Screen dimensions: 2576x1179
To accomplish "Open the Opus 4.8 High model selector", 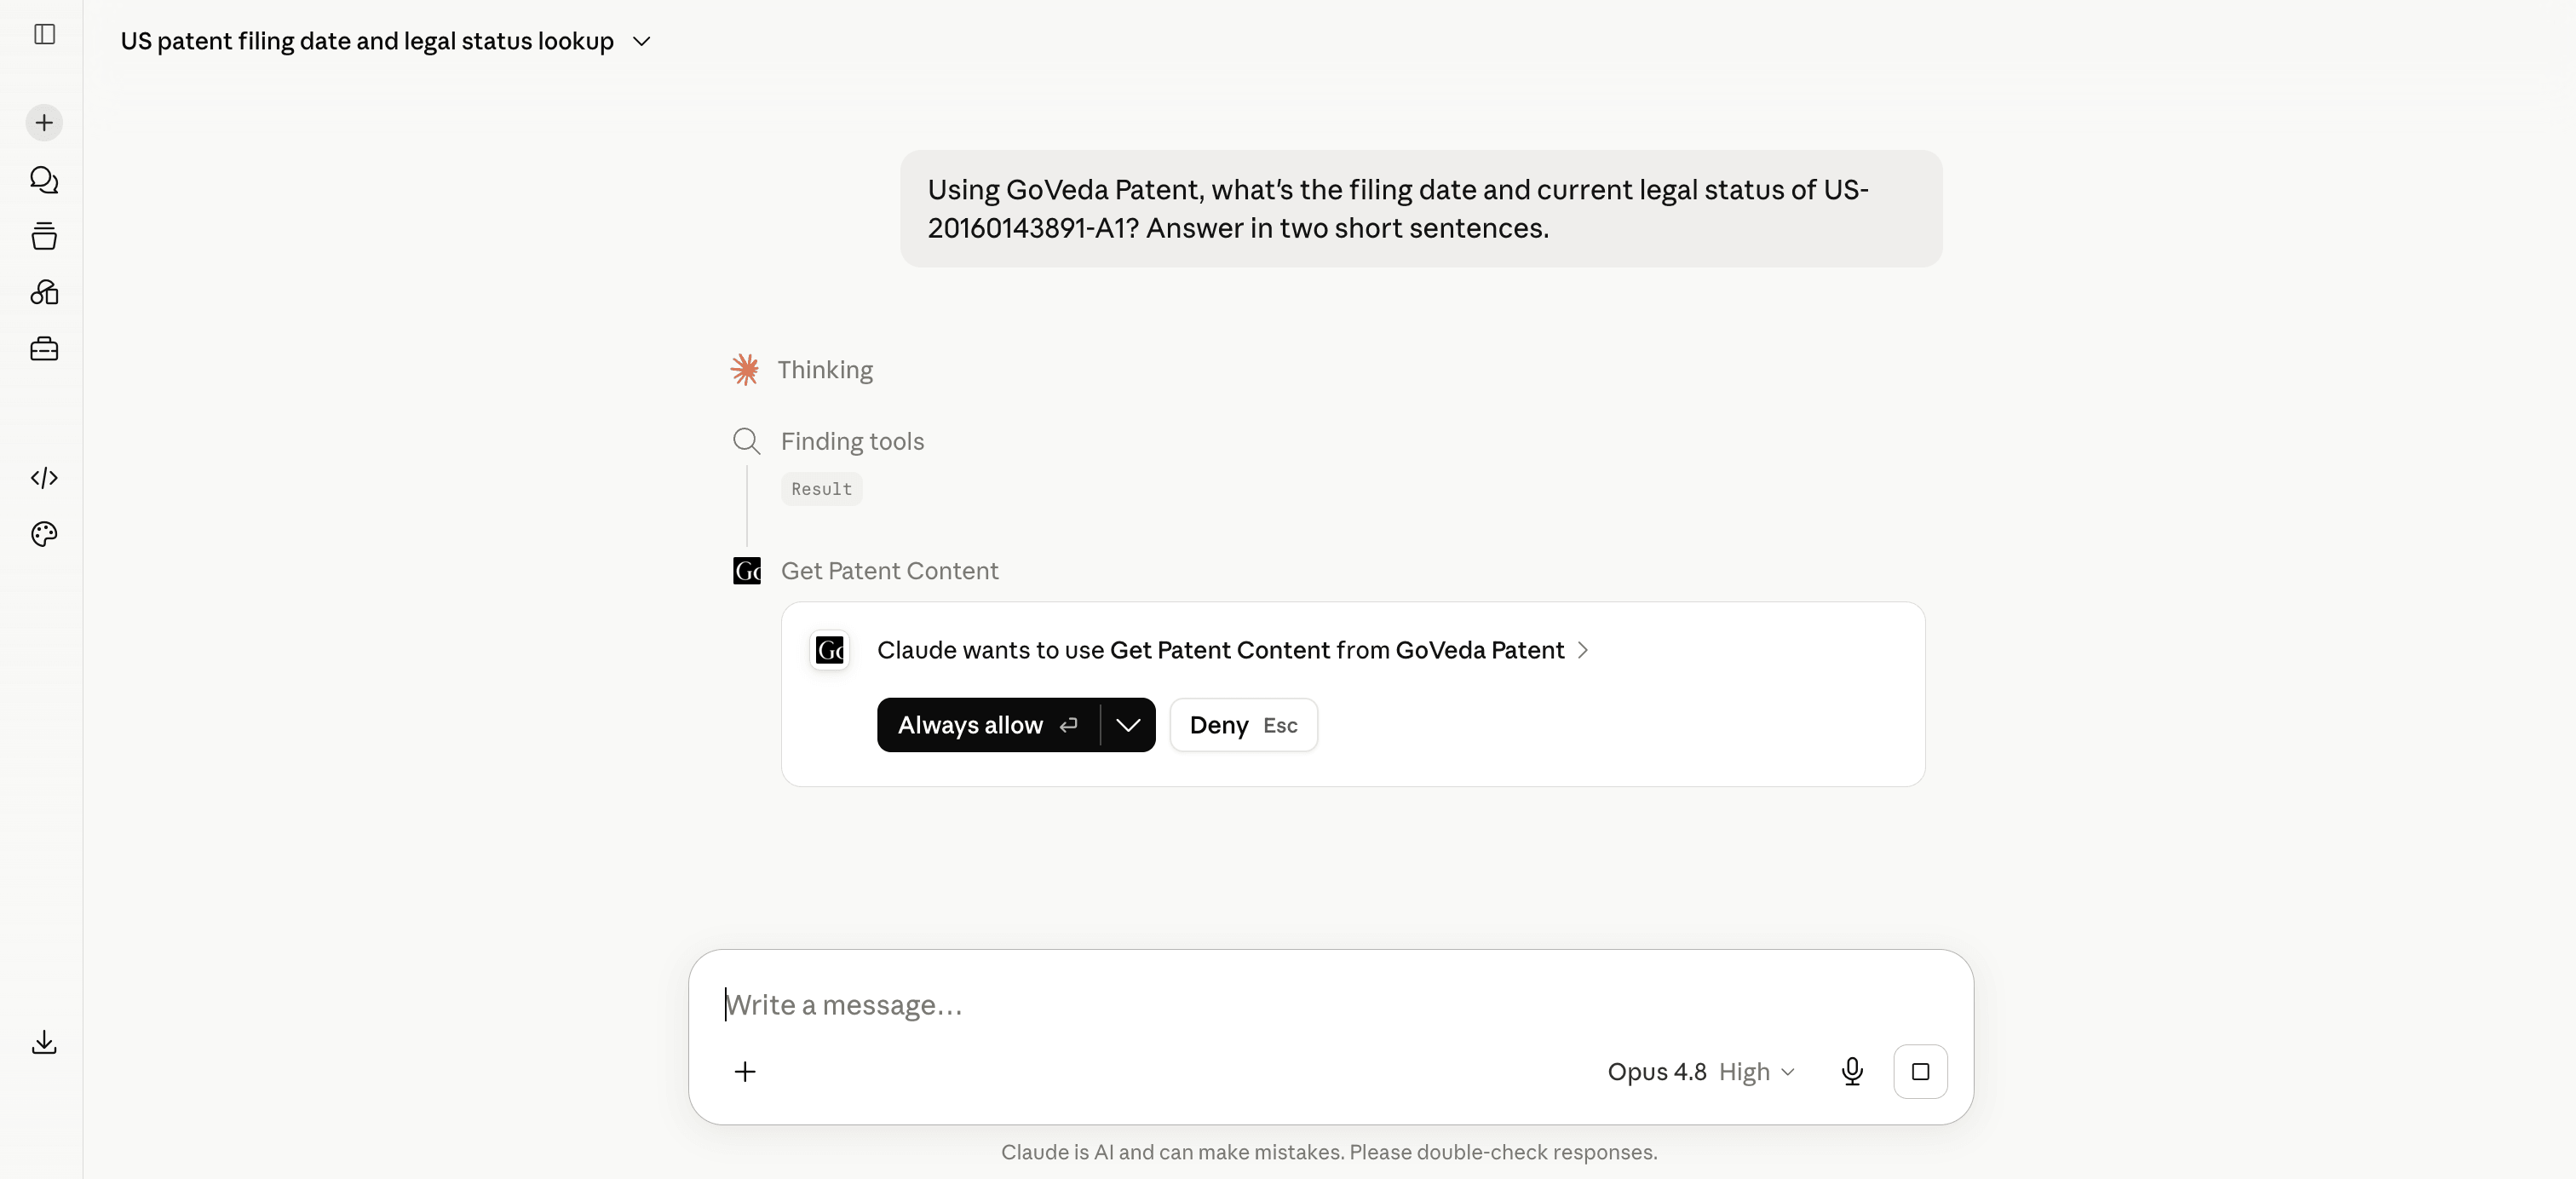I will tap(1701, 1072).
